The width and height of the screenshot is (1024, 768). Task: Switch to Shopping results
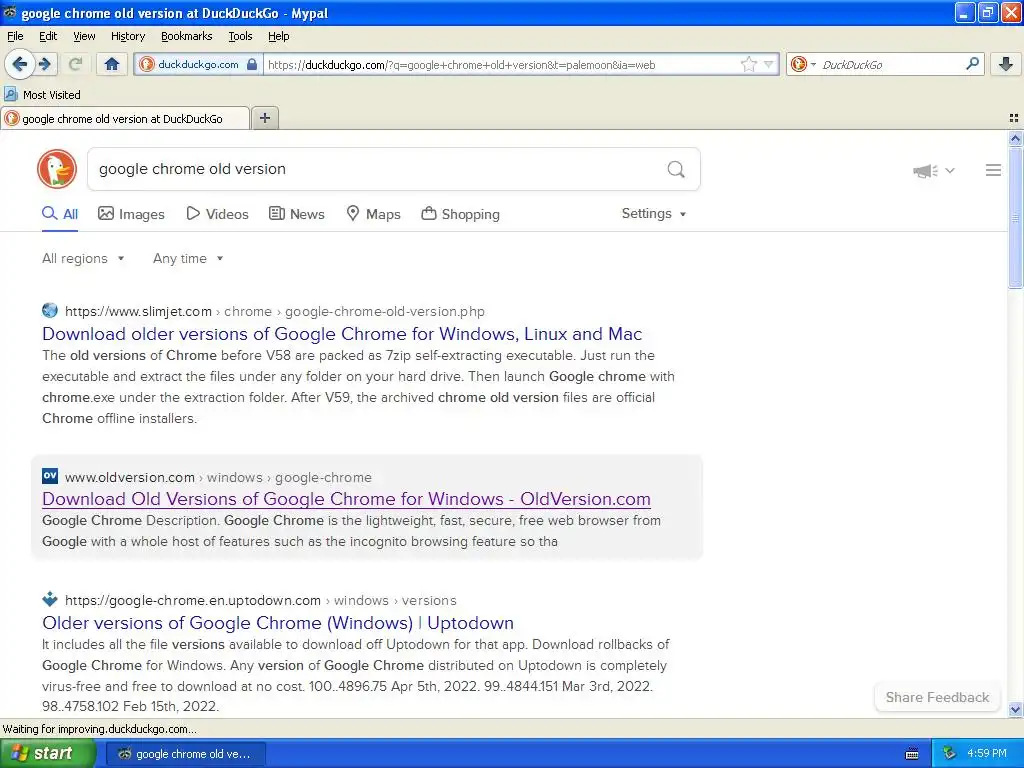click(x=460, y=214)
